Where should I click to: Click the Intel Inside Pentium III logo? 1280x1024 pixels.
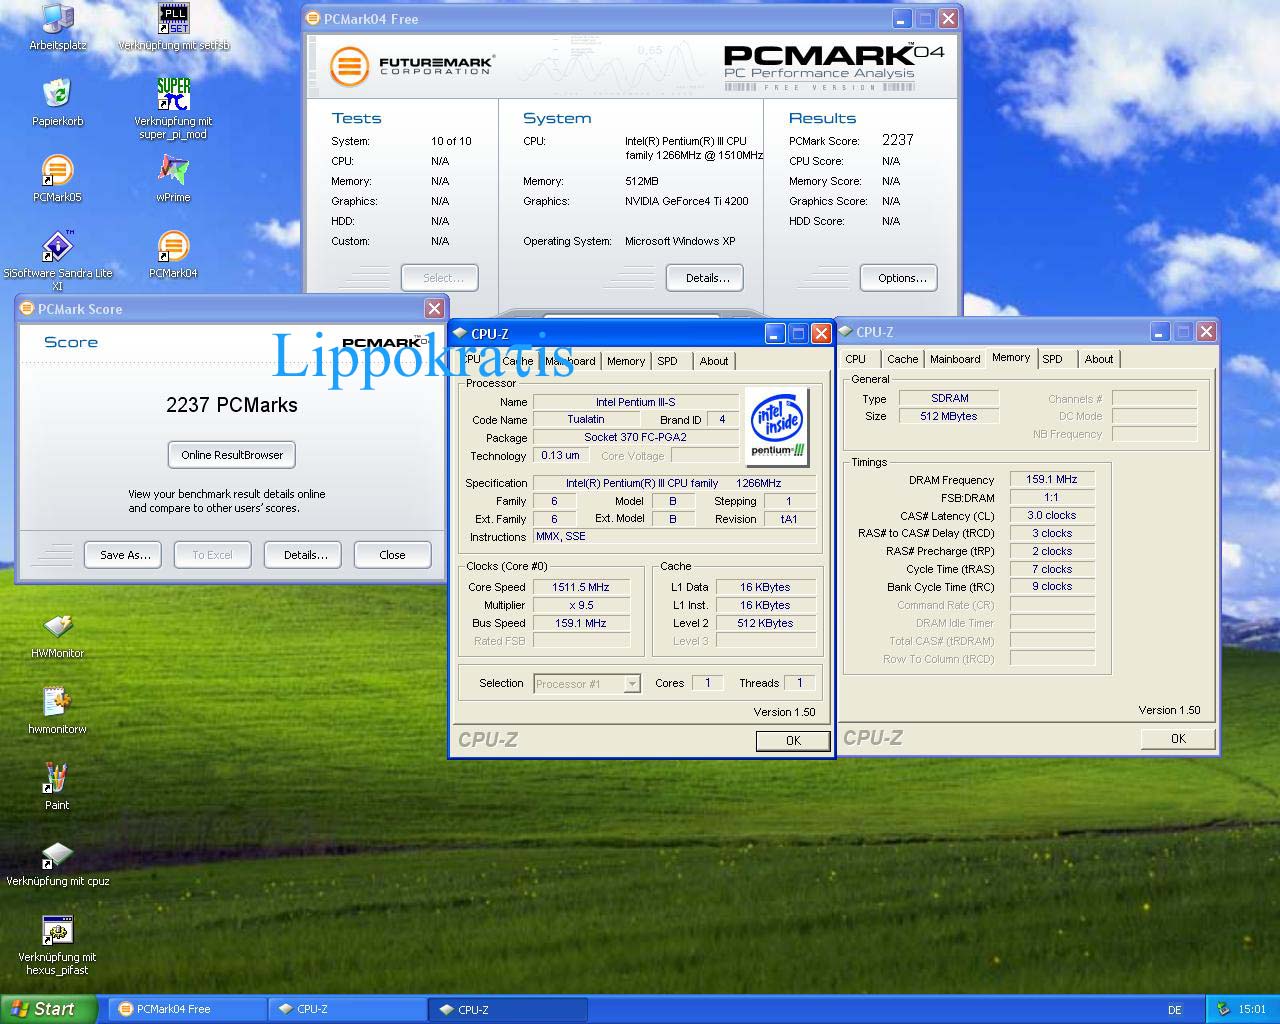click(x=777, y=426)
